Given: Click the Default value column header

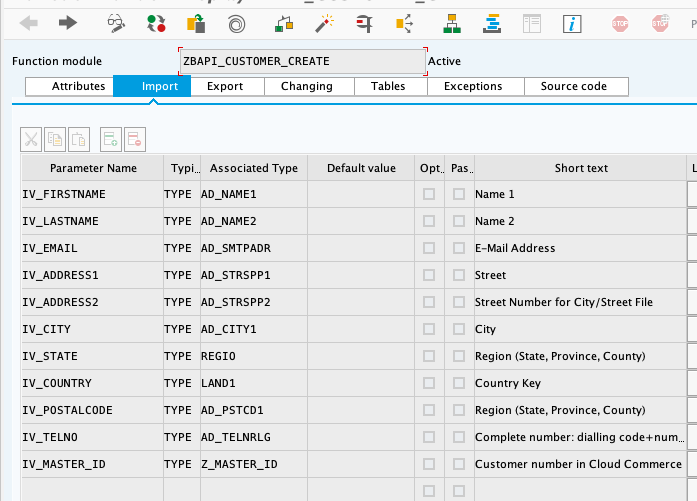Looking at the screenshot, I should pyautogui.click(x=361, y=168).
